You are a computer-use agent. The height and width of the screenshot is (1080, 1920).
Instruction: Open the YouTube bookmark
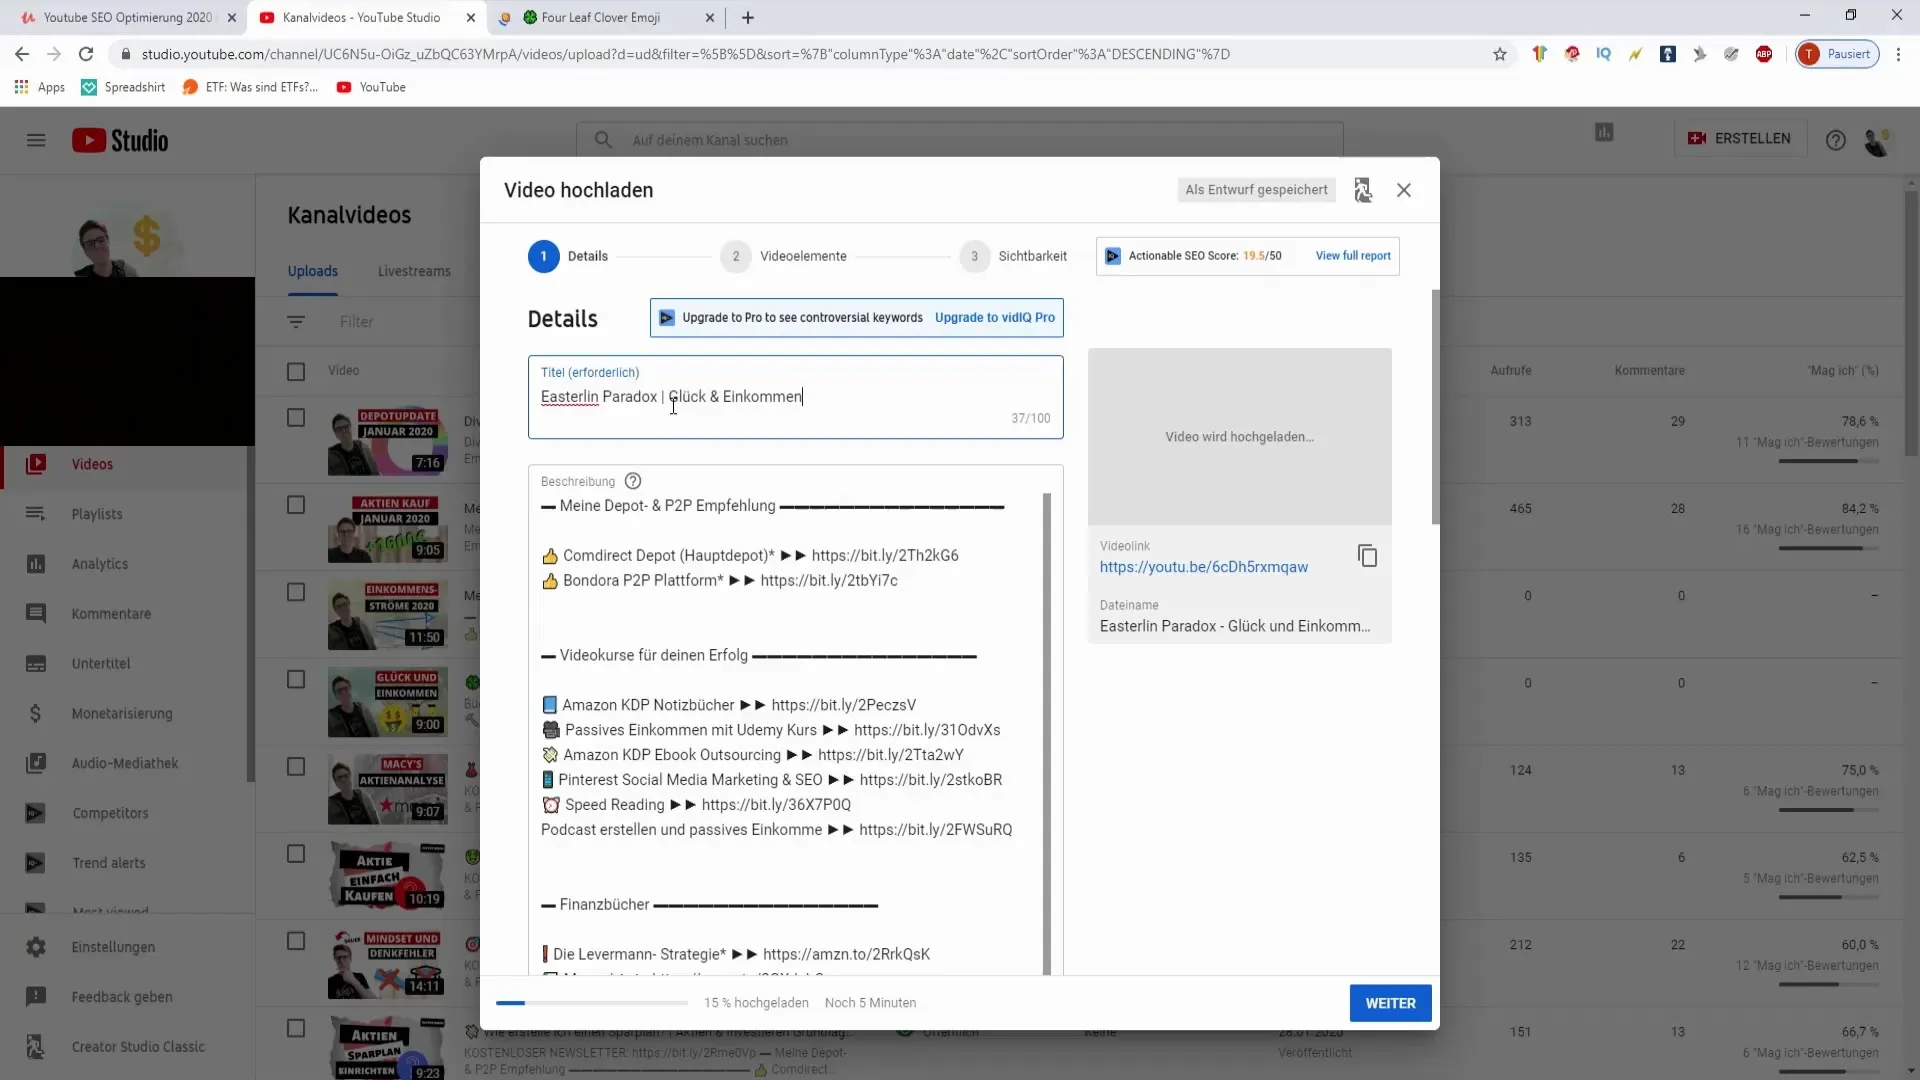pos(371,87)
